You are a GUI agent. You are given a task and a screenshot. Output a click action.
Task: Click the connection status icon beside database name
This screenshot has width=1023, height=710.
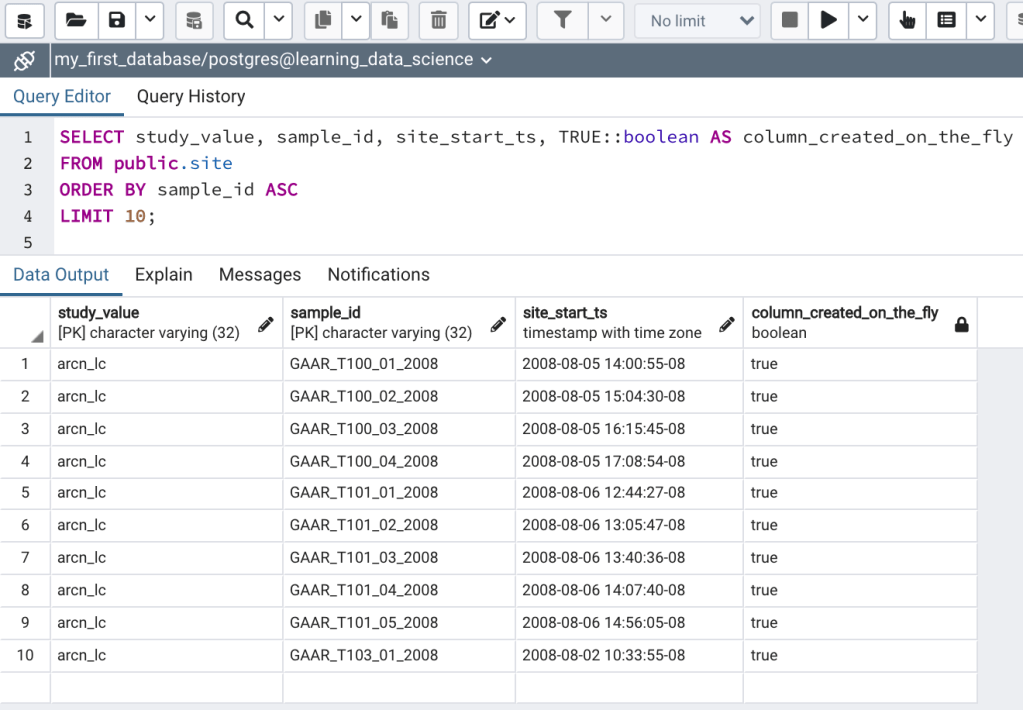[24, 61]
